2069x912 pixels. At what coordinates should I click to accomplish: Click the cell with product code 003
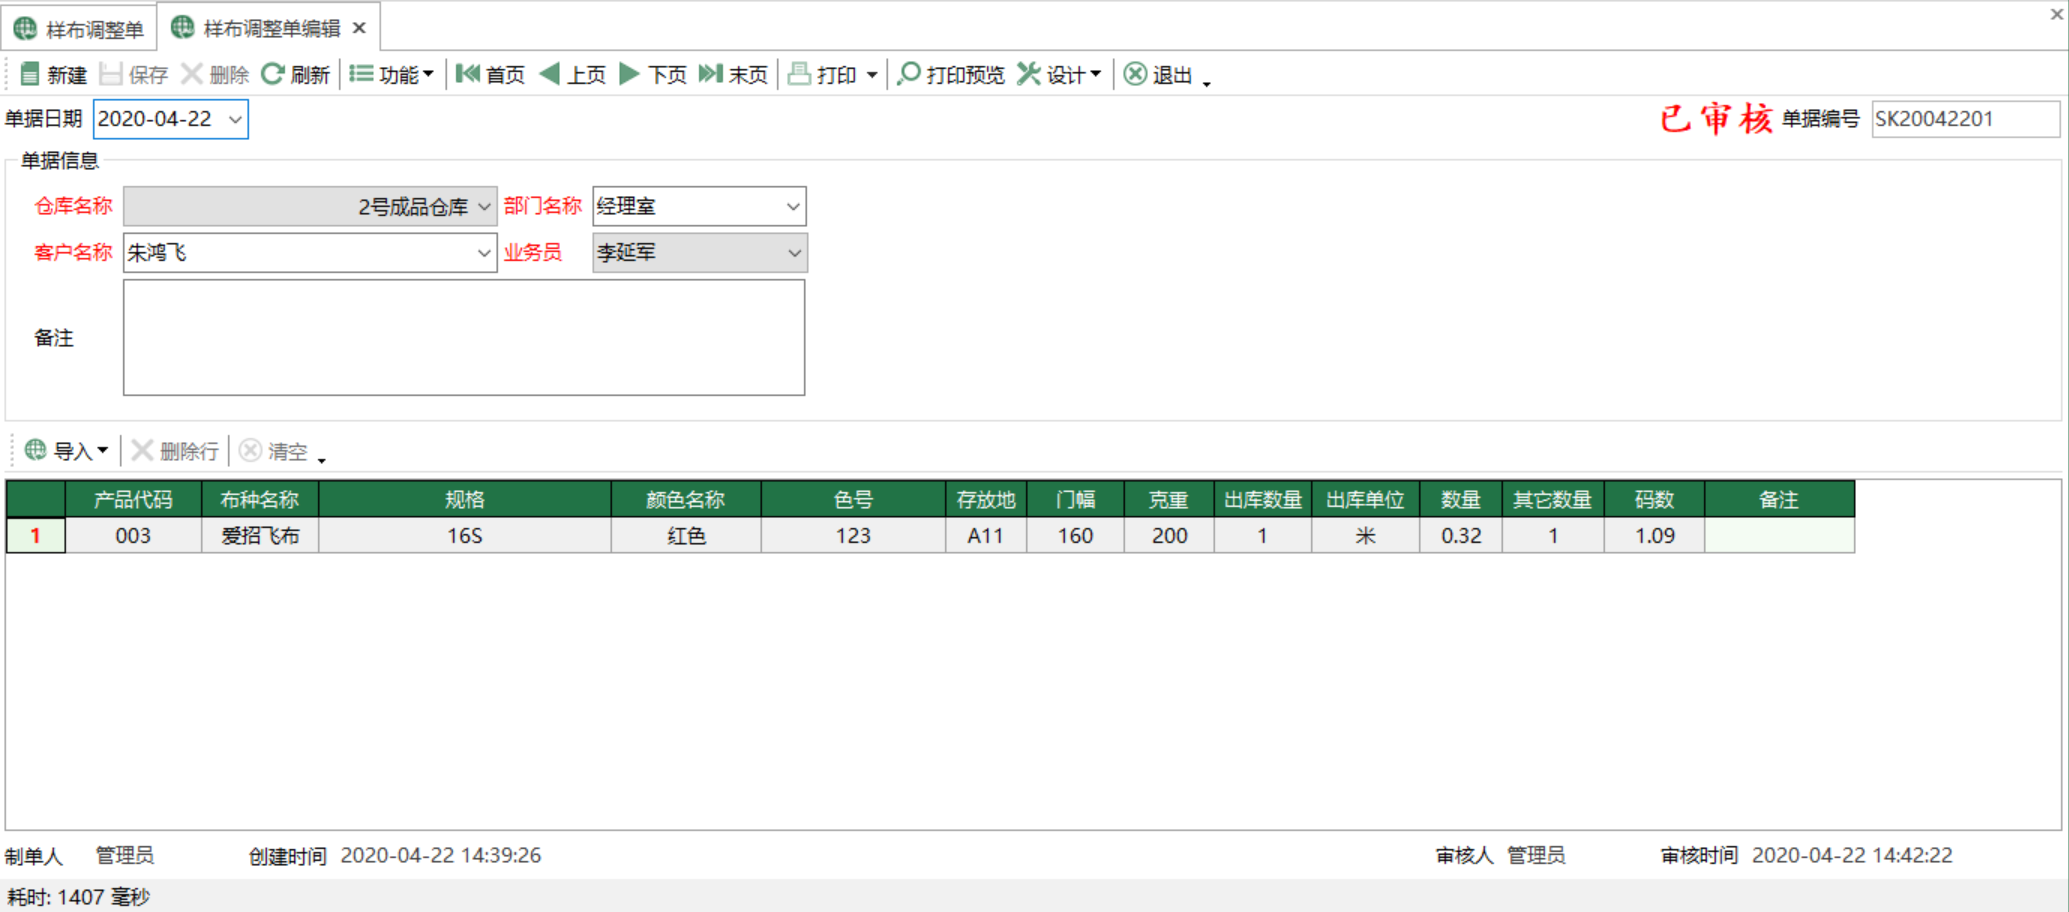click(133, 536)
